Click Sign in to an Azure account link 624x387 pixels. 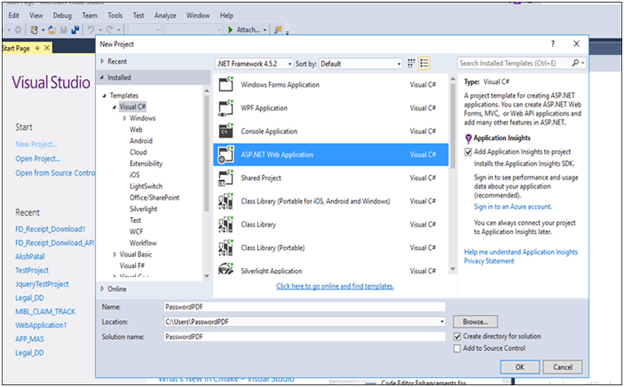pos(513,207)
